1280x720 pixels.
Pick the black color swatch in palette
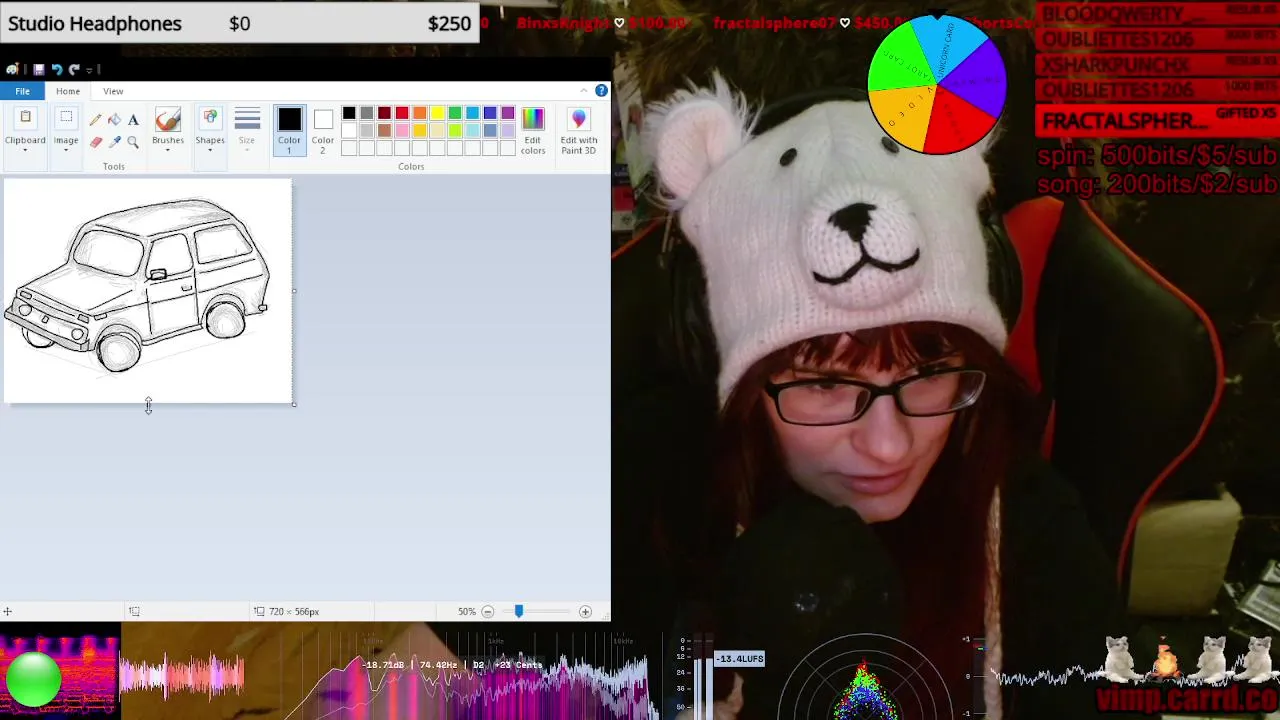349,113
